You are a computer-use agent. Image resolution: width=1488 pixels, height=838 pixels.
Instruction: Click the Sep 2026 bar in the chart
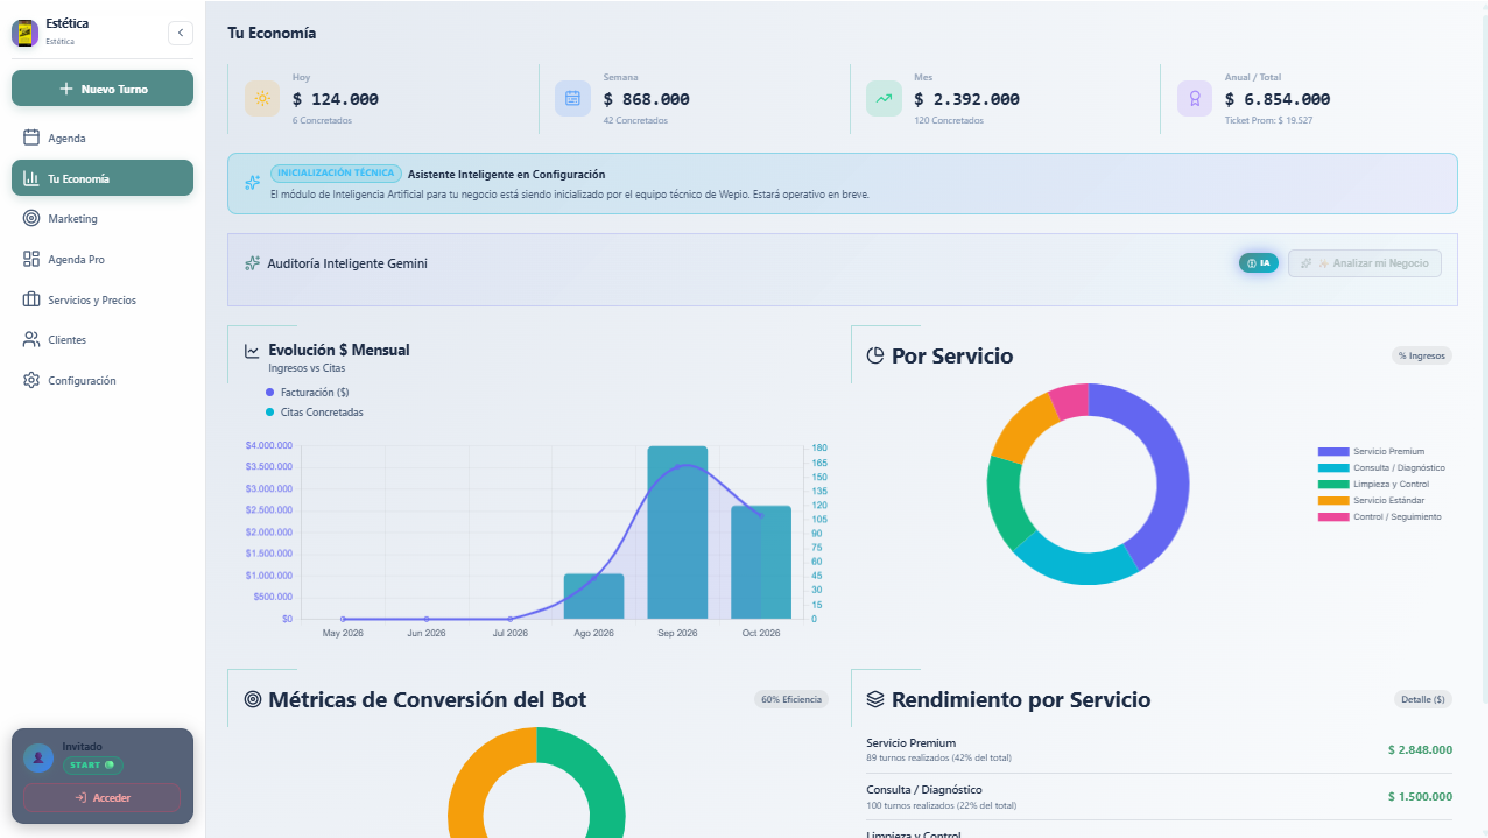coord(678,532)
